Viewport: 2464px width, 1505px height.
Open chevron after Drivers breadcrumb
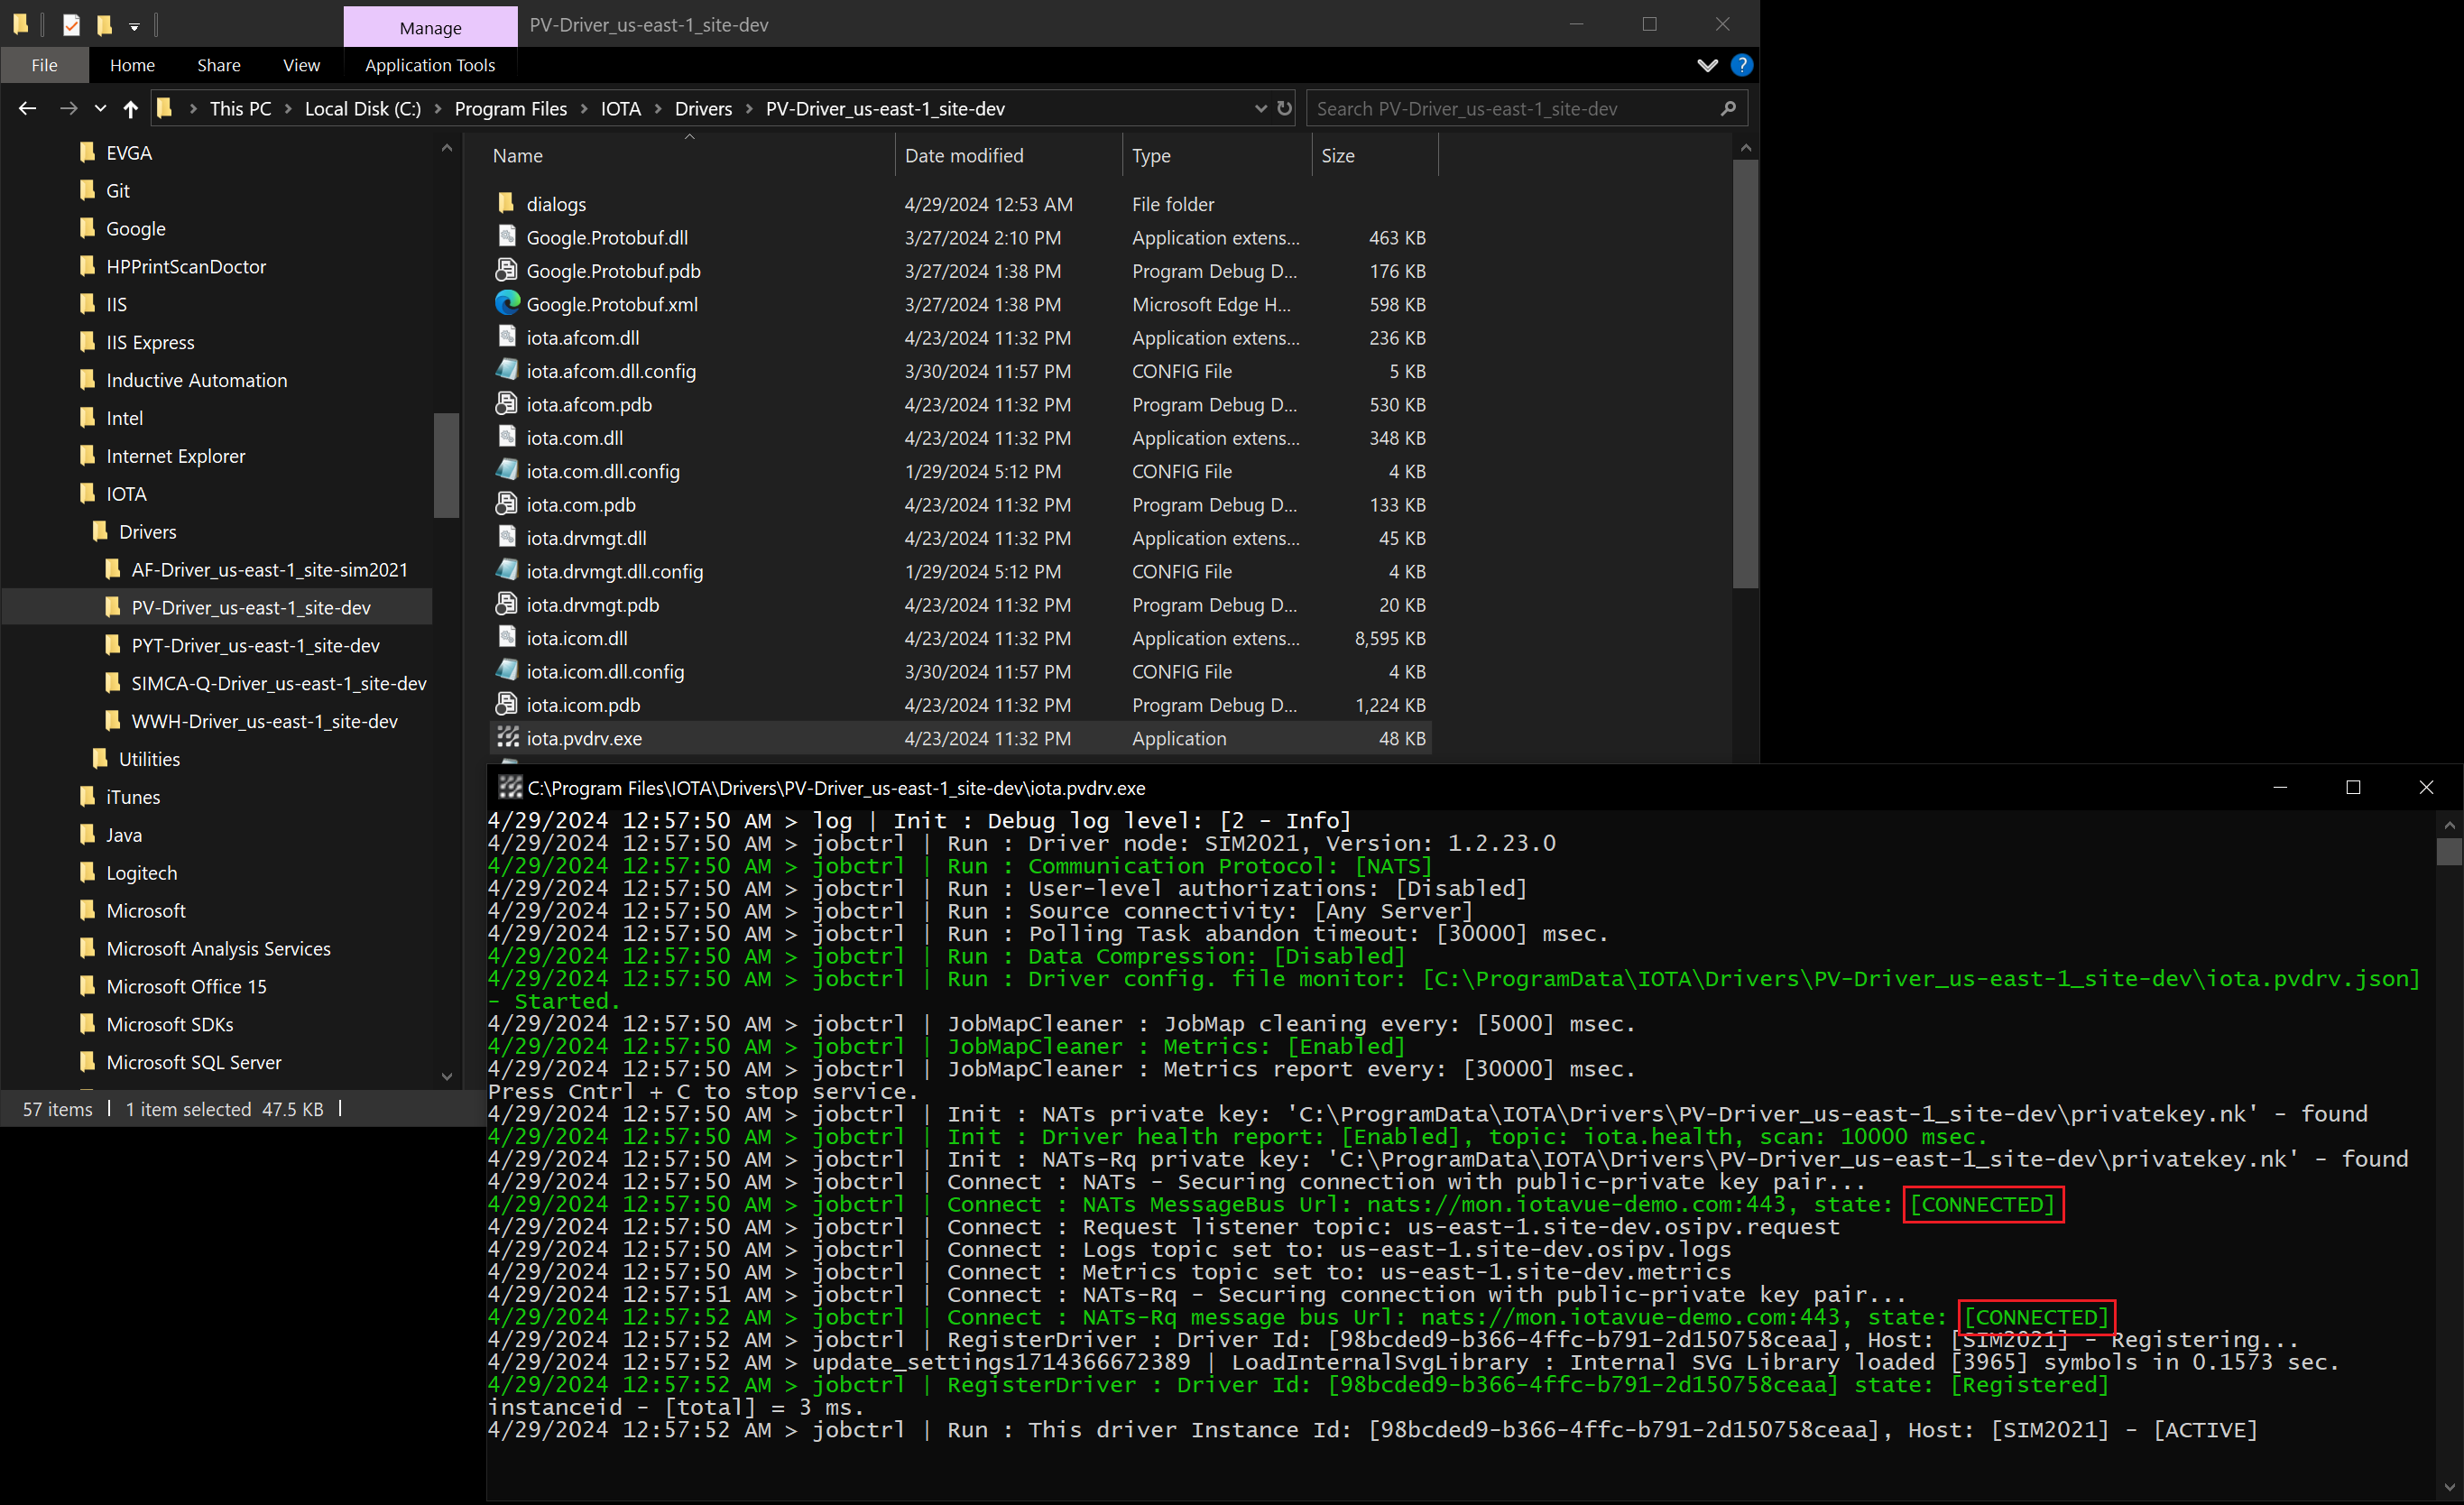[x=749, y=108]
